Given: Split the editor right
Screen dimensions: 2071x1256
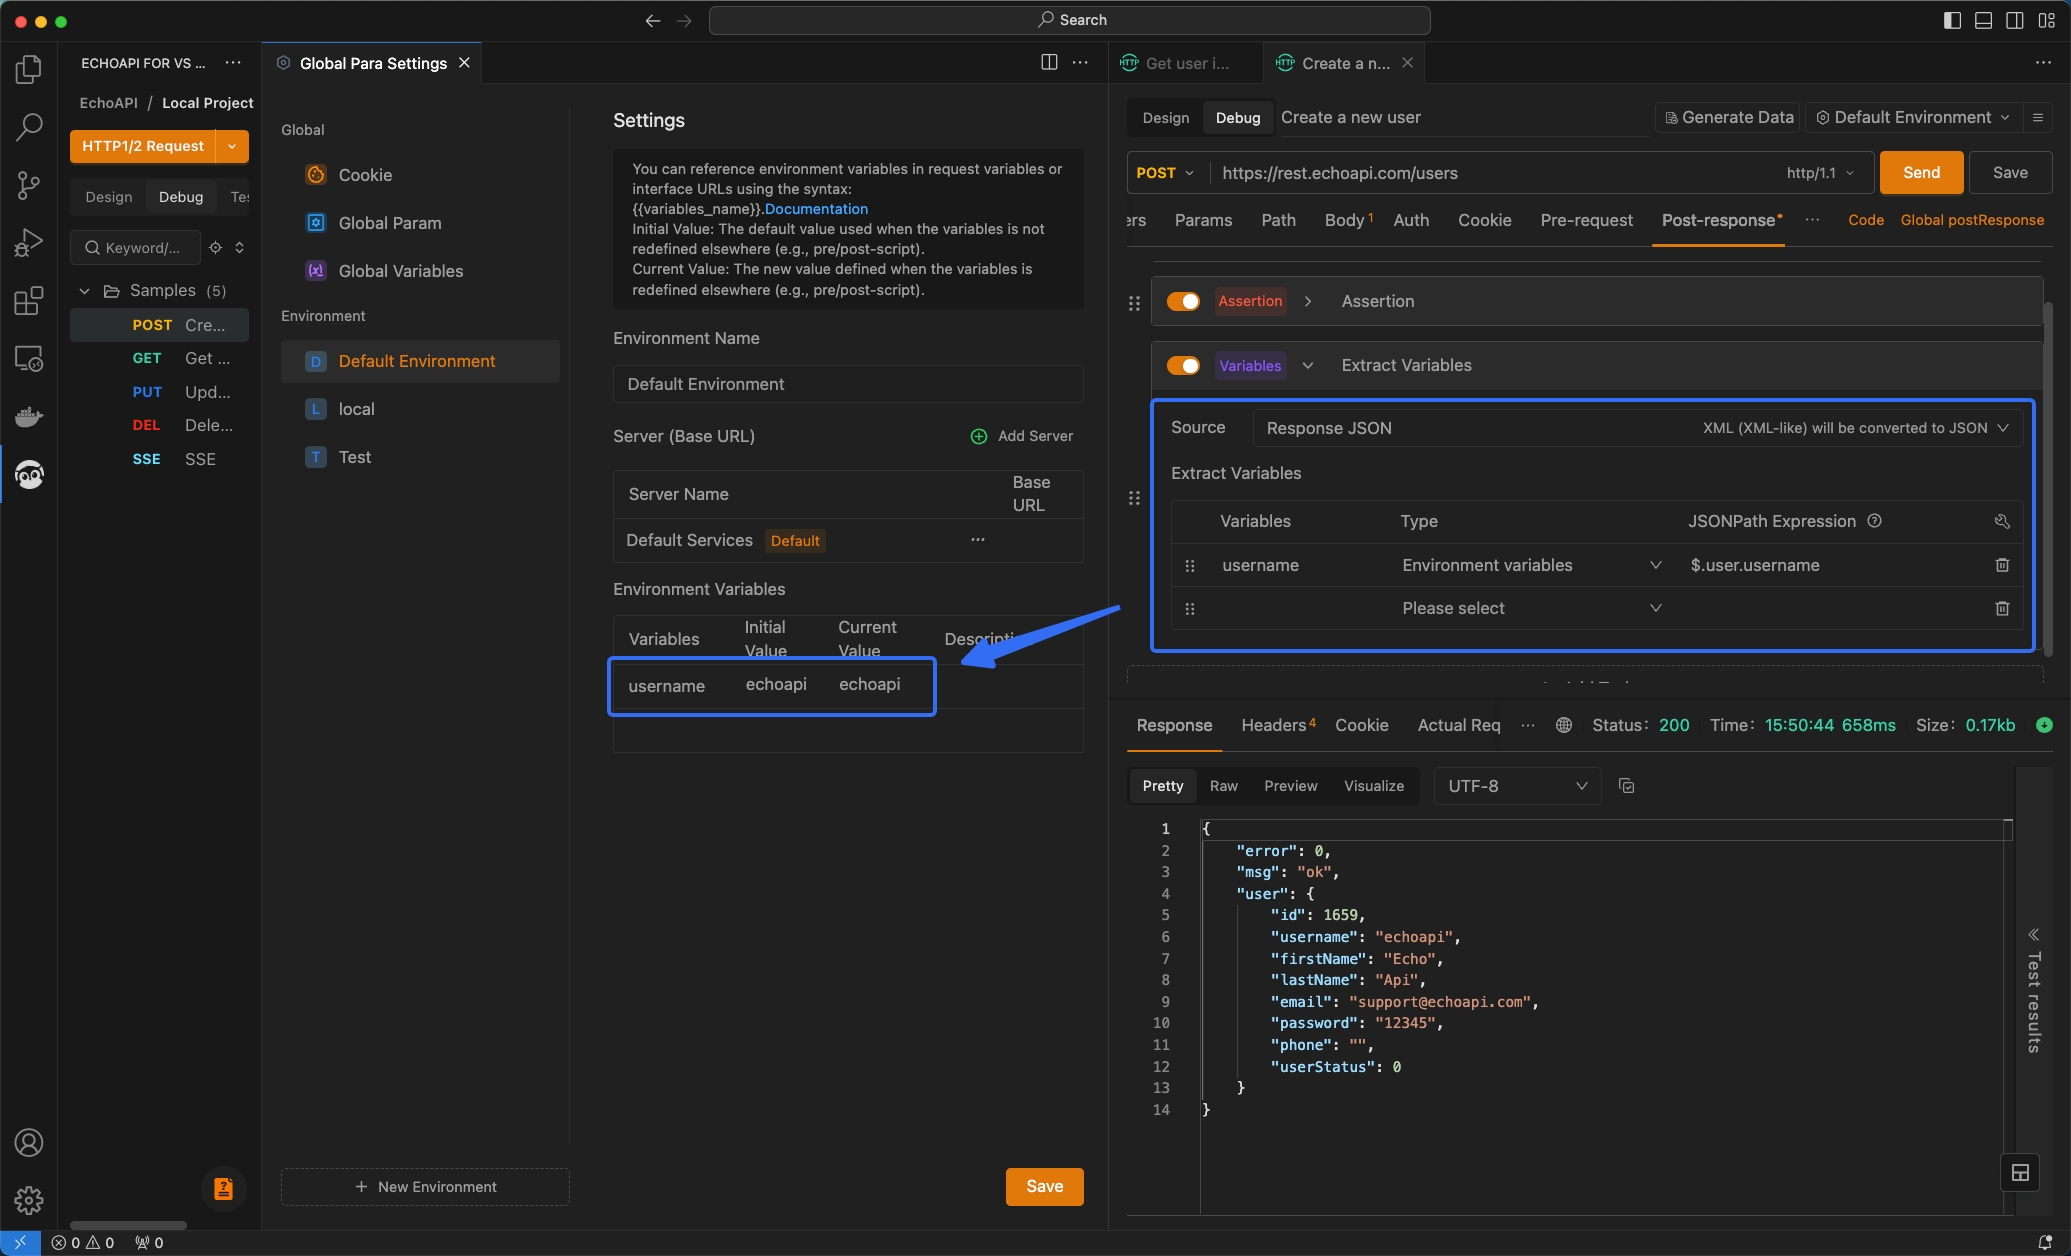Looking at the screenshot, I should (1049, 62).
